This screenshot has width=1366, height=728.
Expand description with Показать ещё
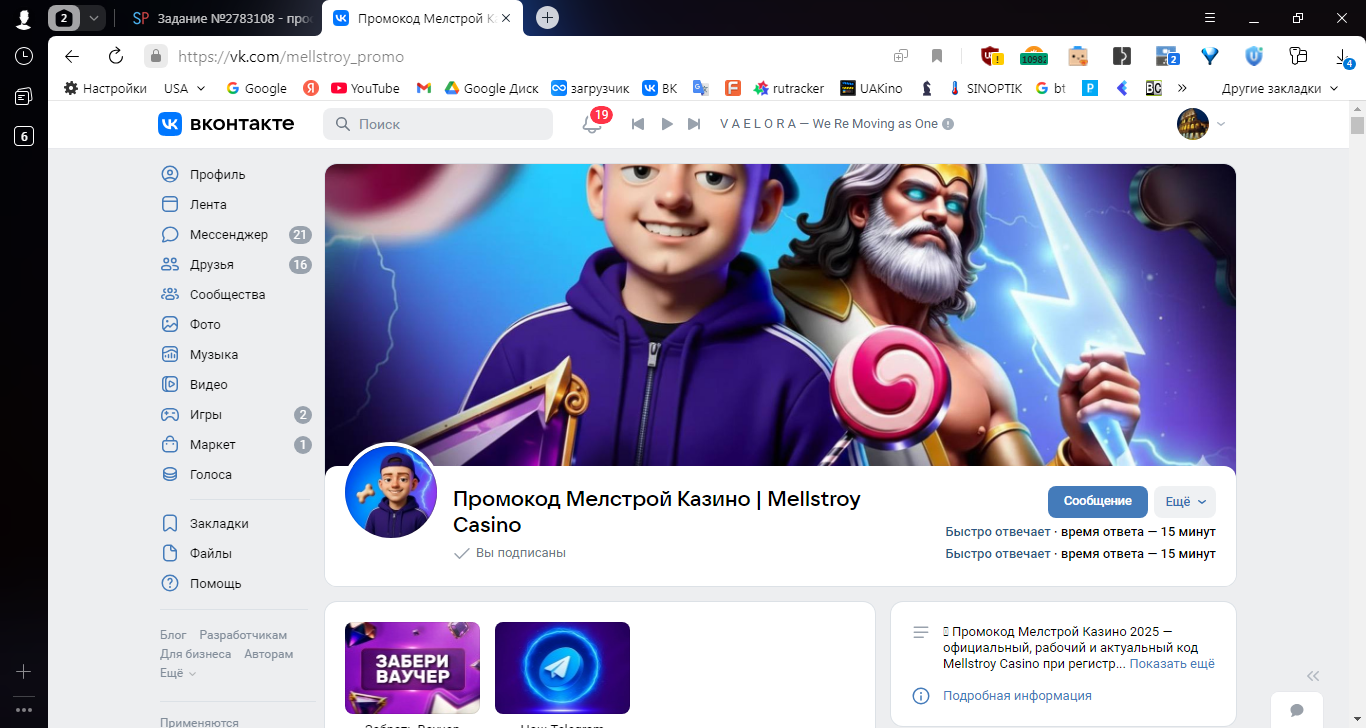tap(1172, 663)
